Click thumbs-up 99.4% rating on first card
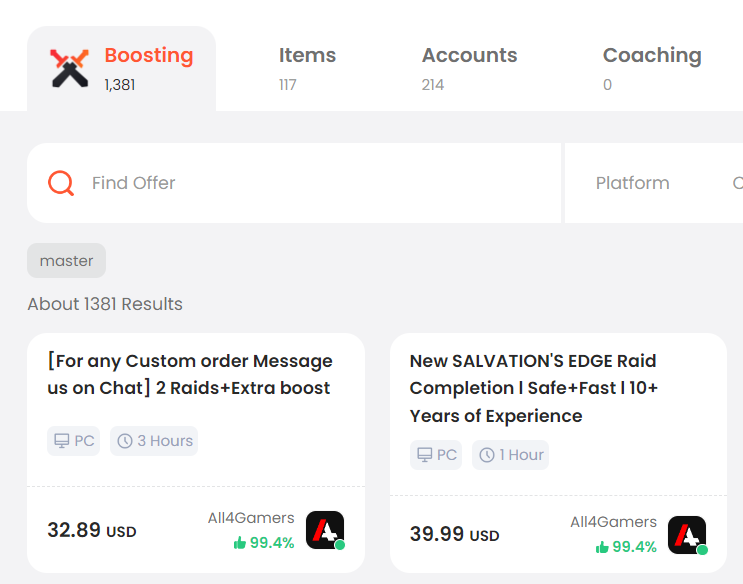The height and width of the screenshot is (584, 743). coord(264,543)
